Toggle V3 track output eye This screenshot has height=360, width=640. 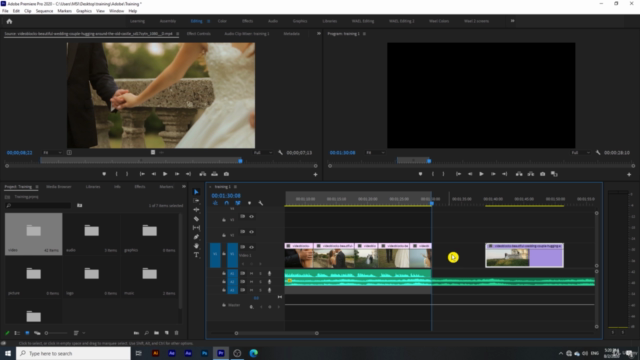tap(251, 216)
